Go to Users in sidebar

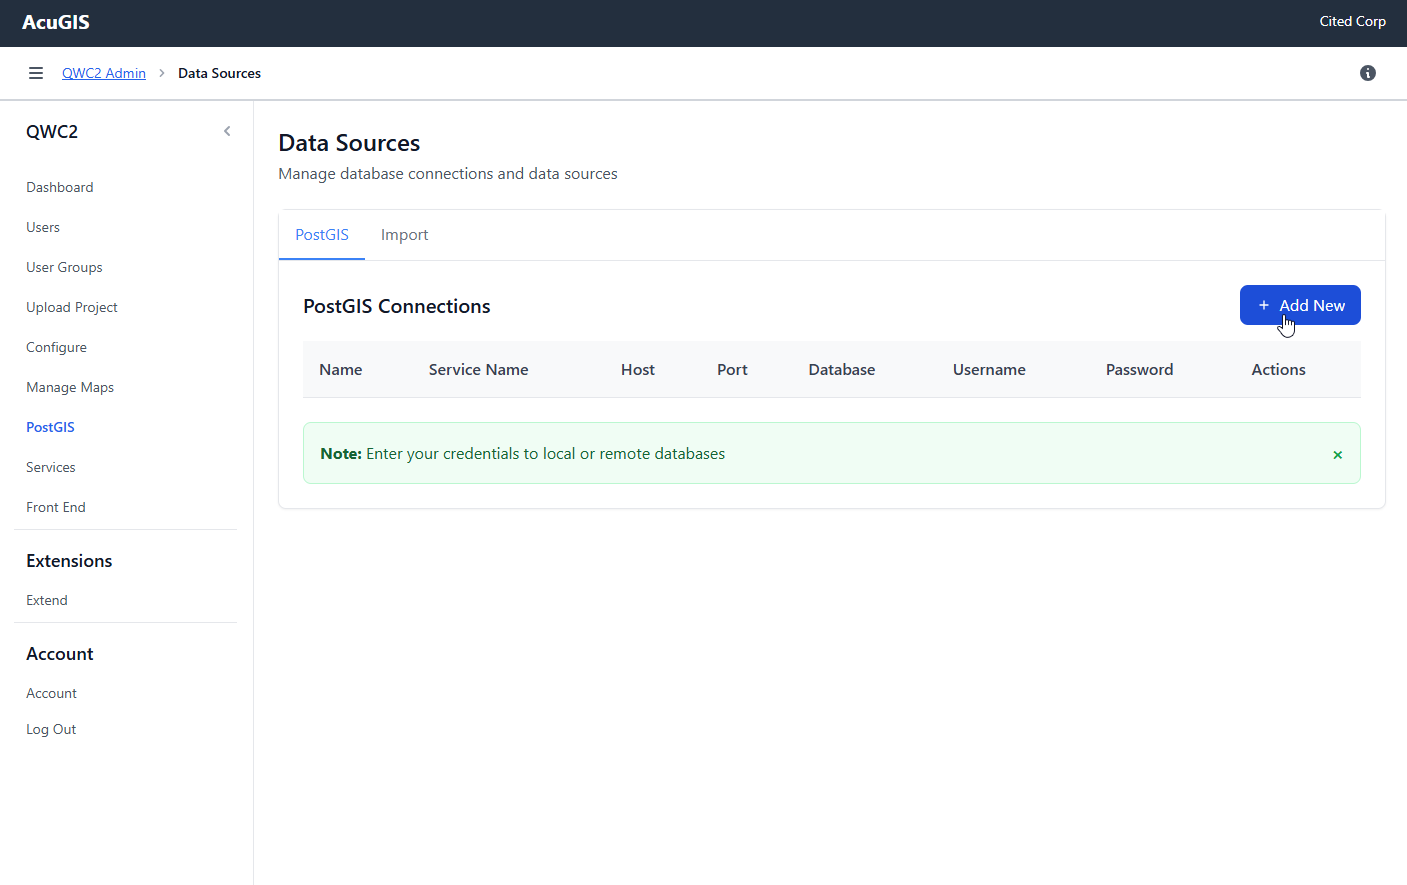[43, 227]
